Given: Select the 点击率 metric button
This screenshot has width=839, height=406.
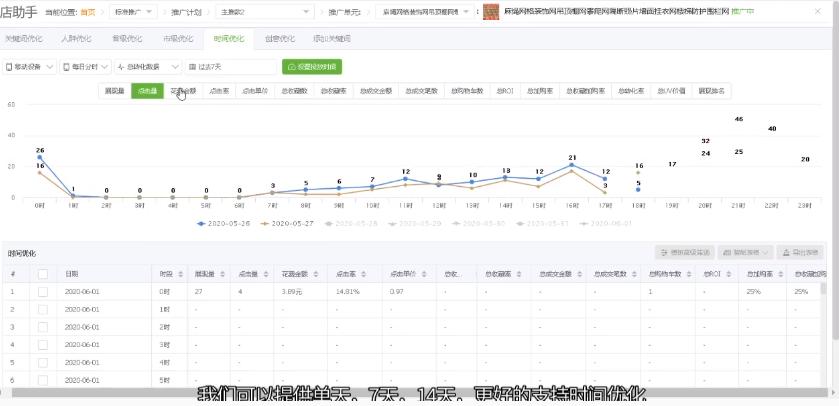Looking at the screenshot, I should (x=219, y=91).
